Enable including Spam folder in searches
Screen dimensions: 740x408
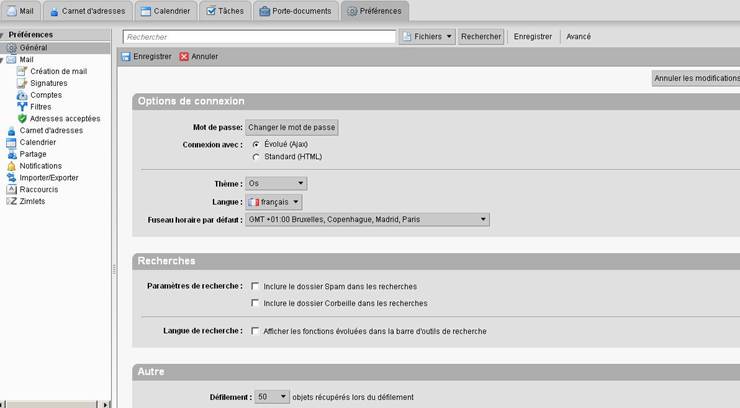(x=256, y=286)
